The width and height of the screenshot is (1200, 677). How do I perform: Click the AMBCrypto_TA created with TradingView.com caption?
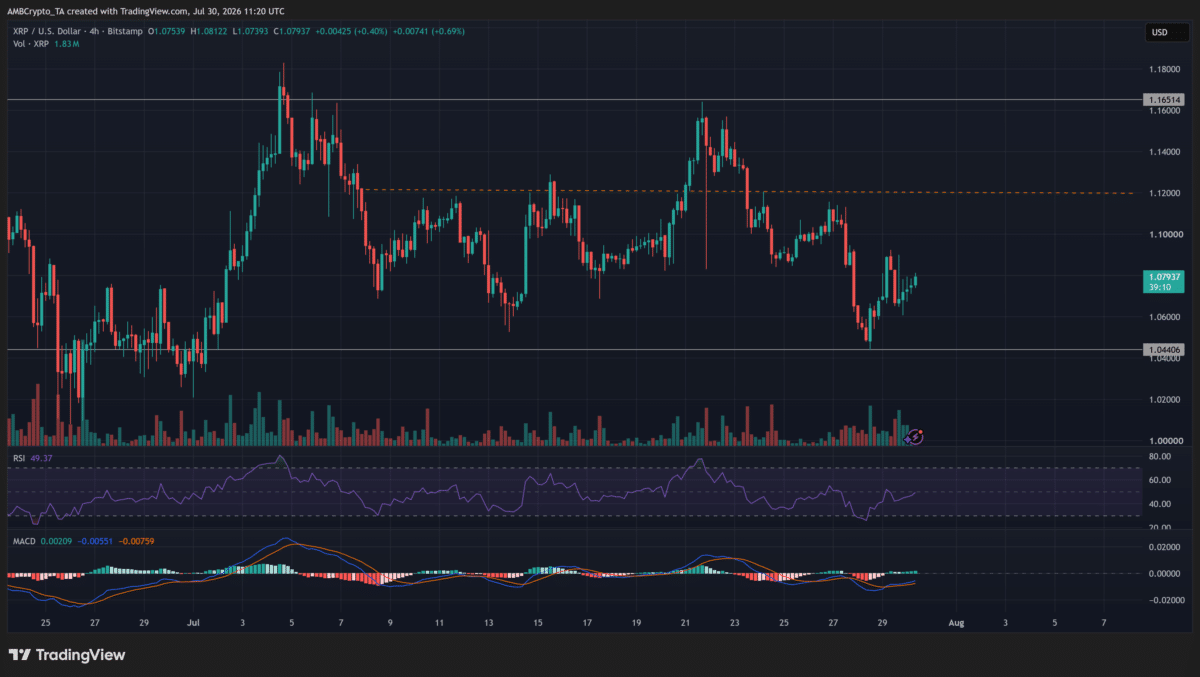(145, 11)
